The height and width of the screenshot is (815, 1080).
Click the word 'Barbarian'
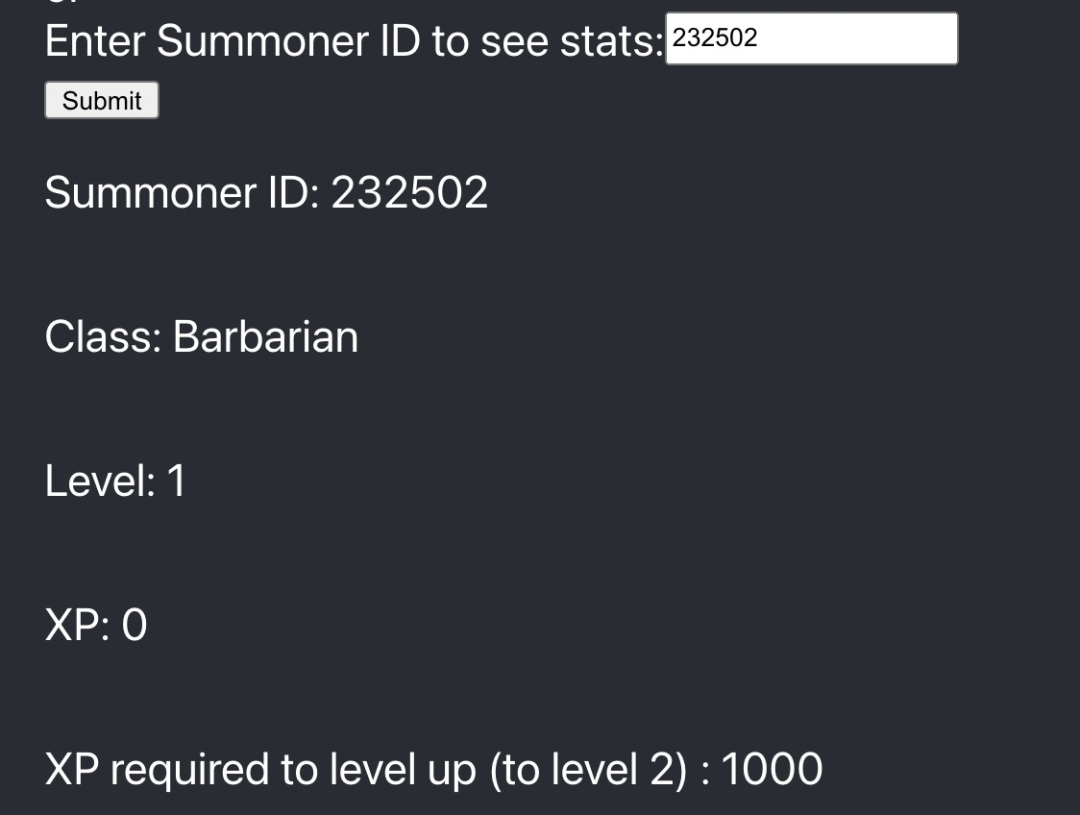266,338
